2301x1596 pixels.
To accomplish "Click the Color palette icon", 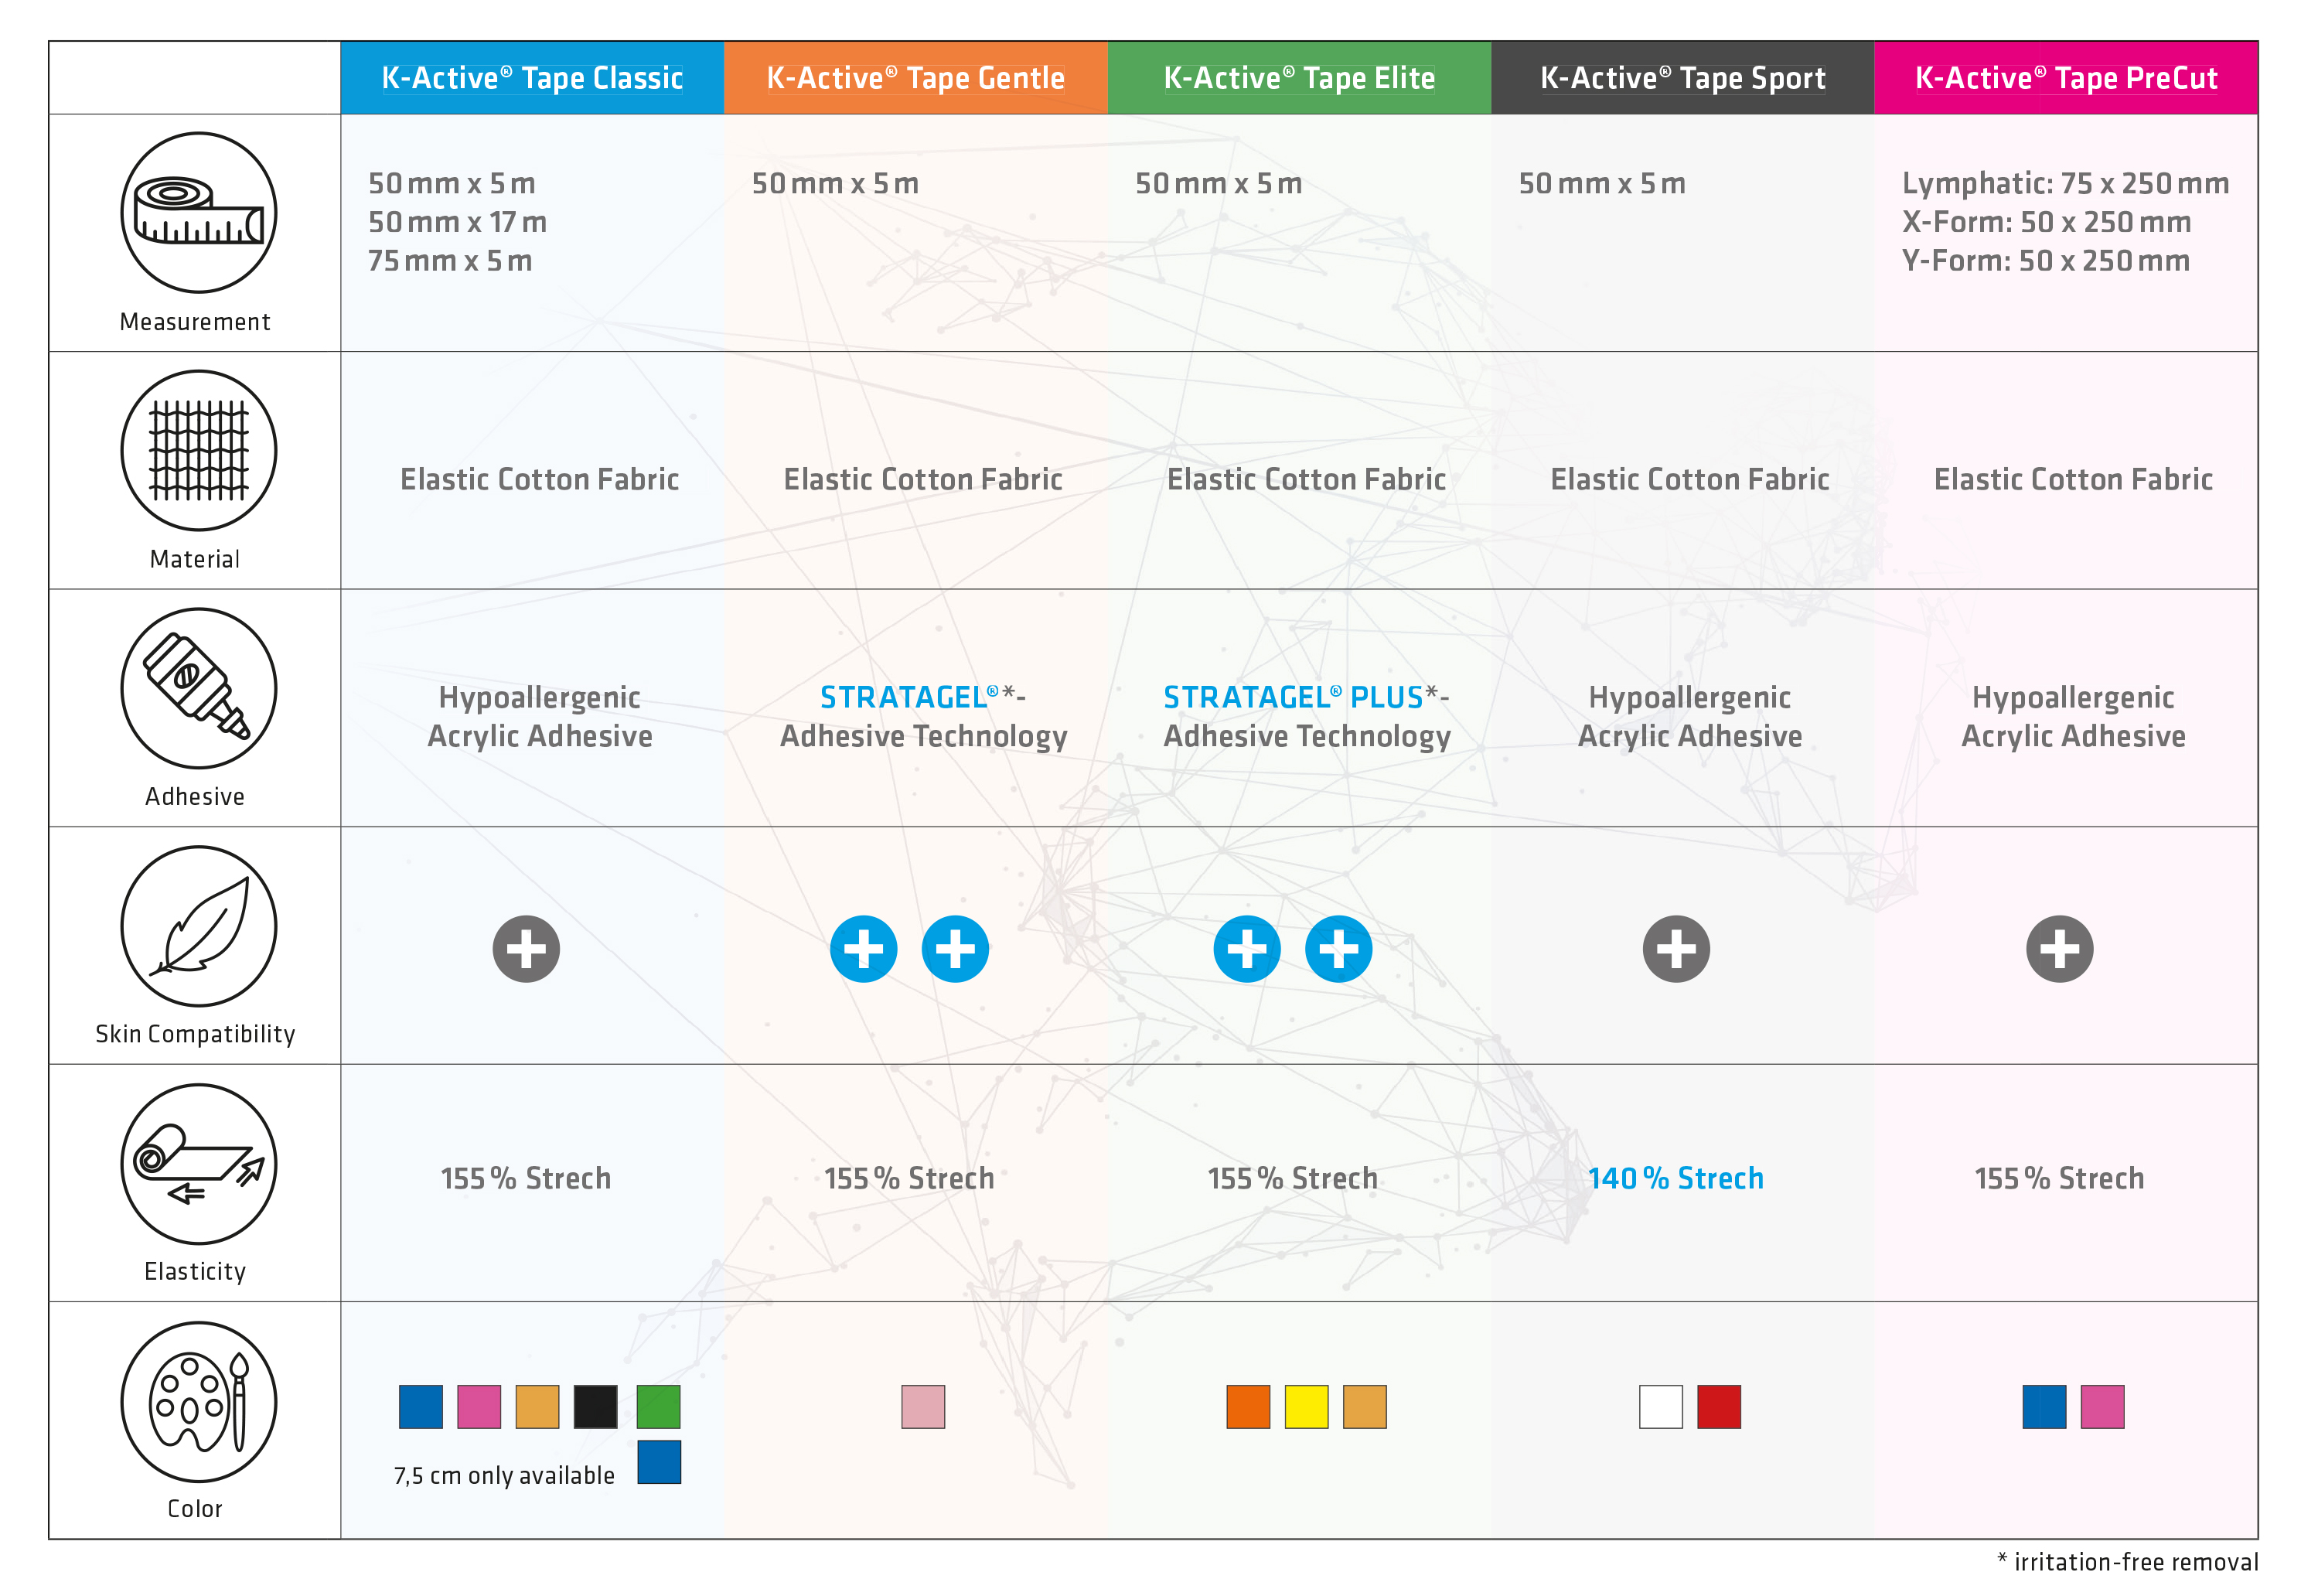I will click(x=198, y=1401).
